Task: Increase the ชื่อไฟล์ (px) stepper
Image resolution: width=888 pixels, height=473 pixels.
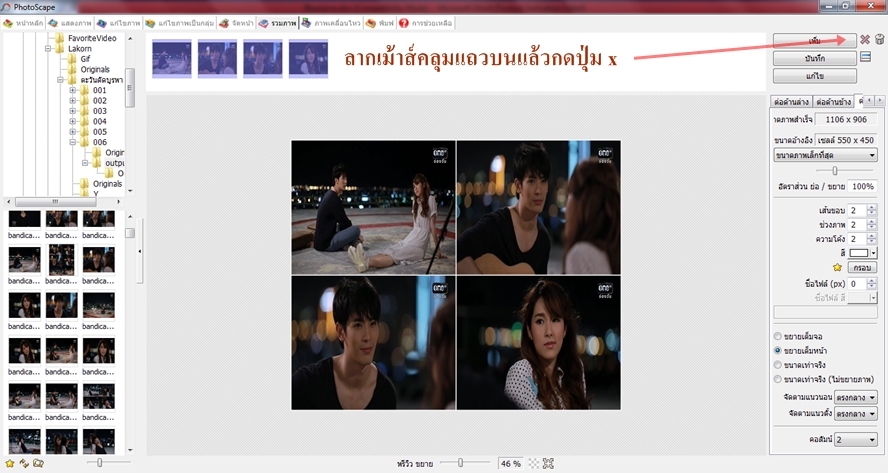Action: click(x=871, y=280)
